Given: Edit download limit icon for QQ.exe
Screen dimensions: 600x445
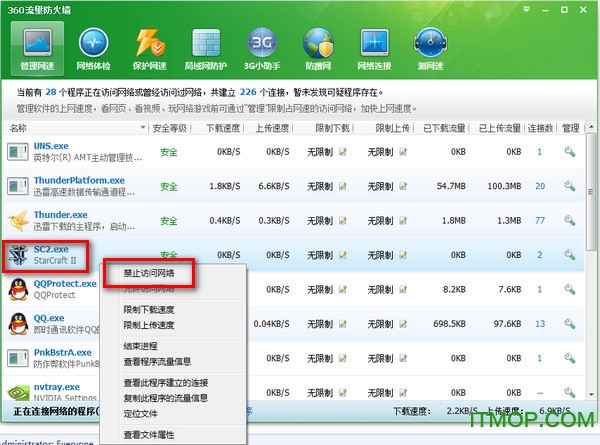Looking at the screenshot, I should pyautogui.click(x=343, y=324).
